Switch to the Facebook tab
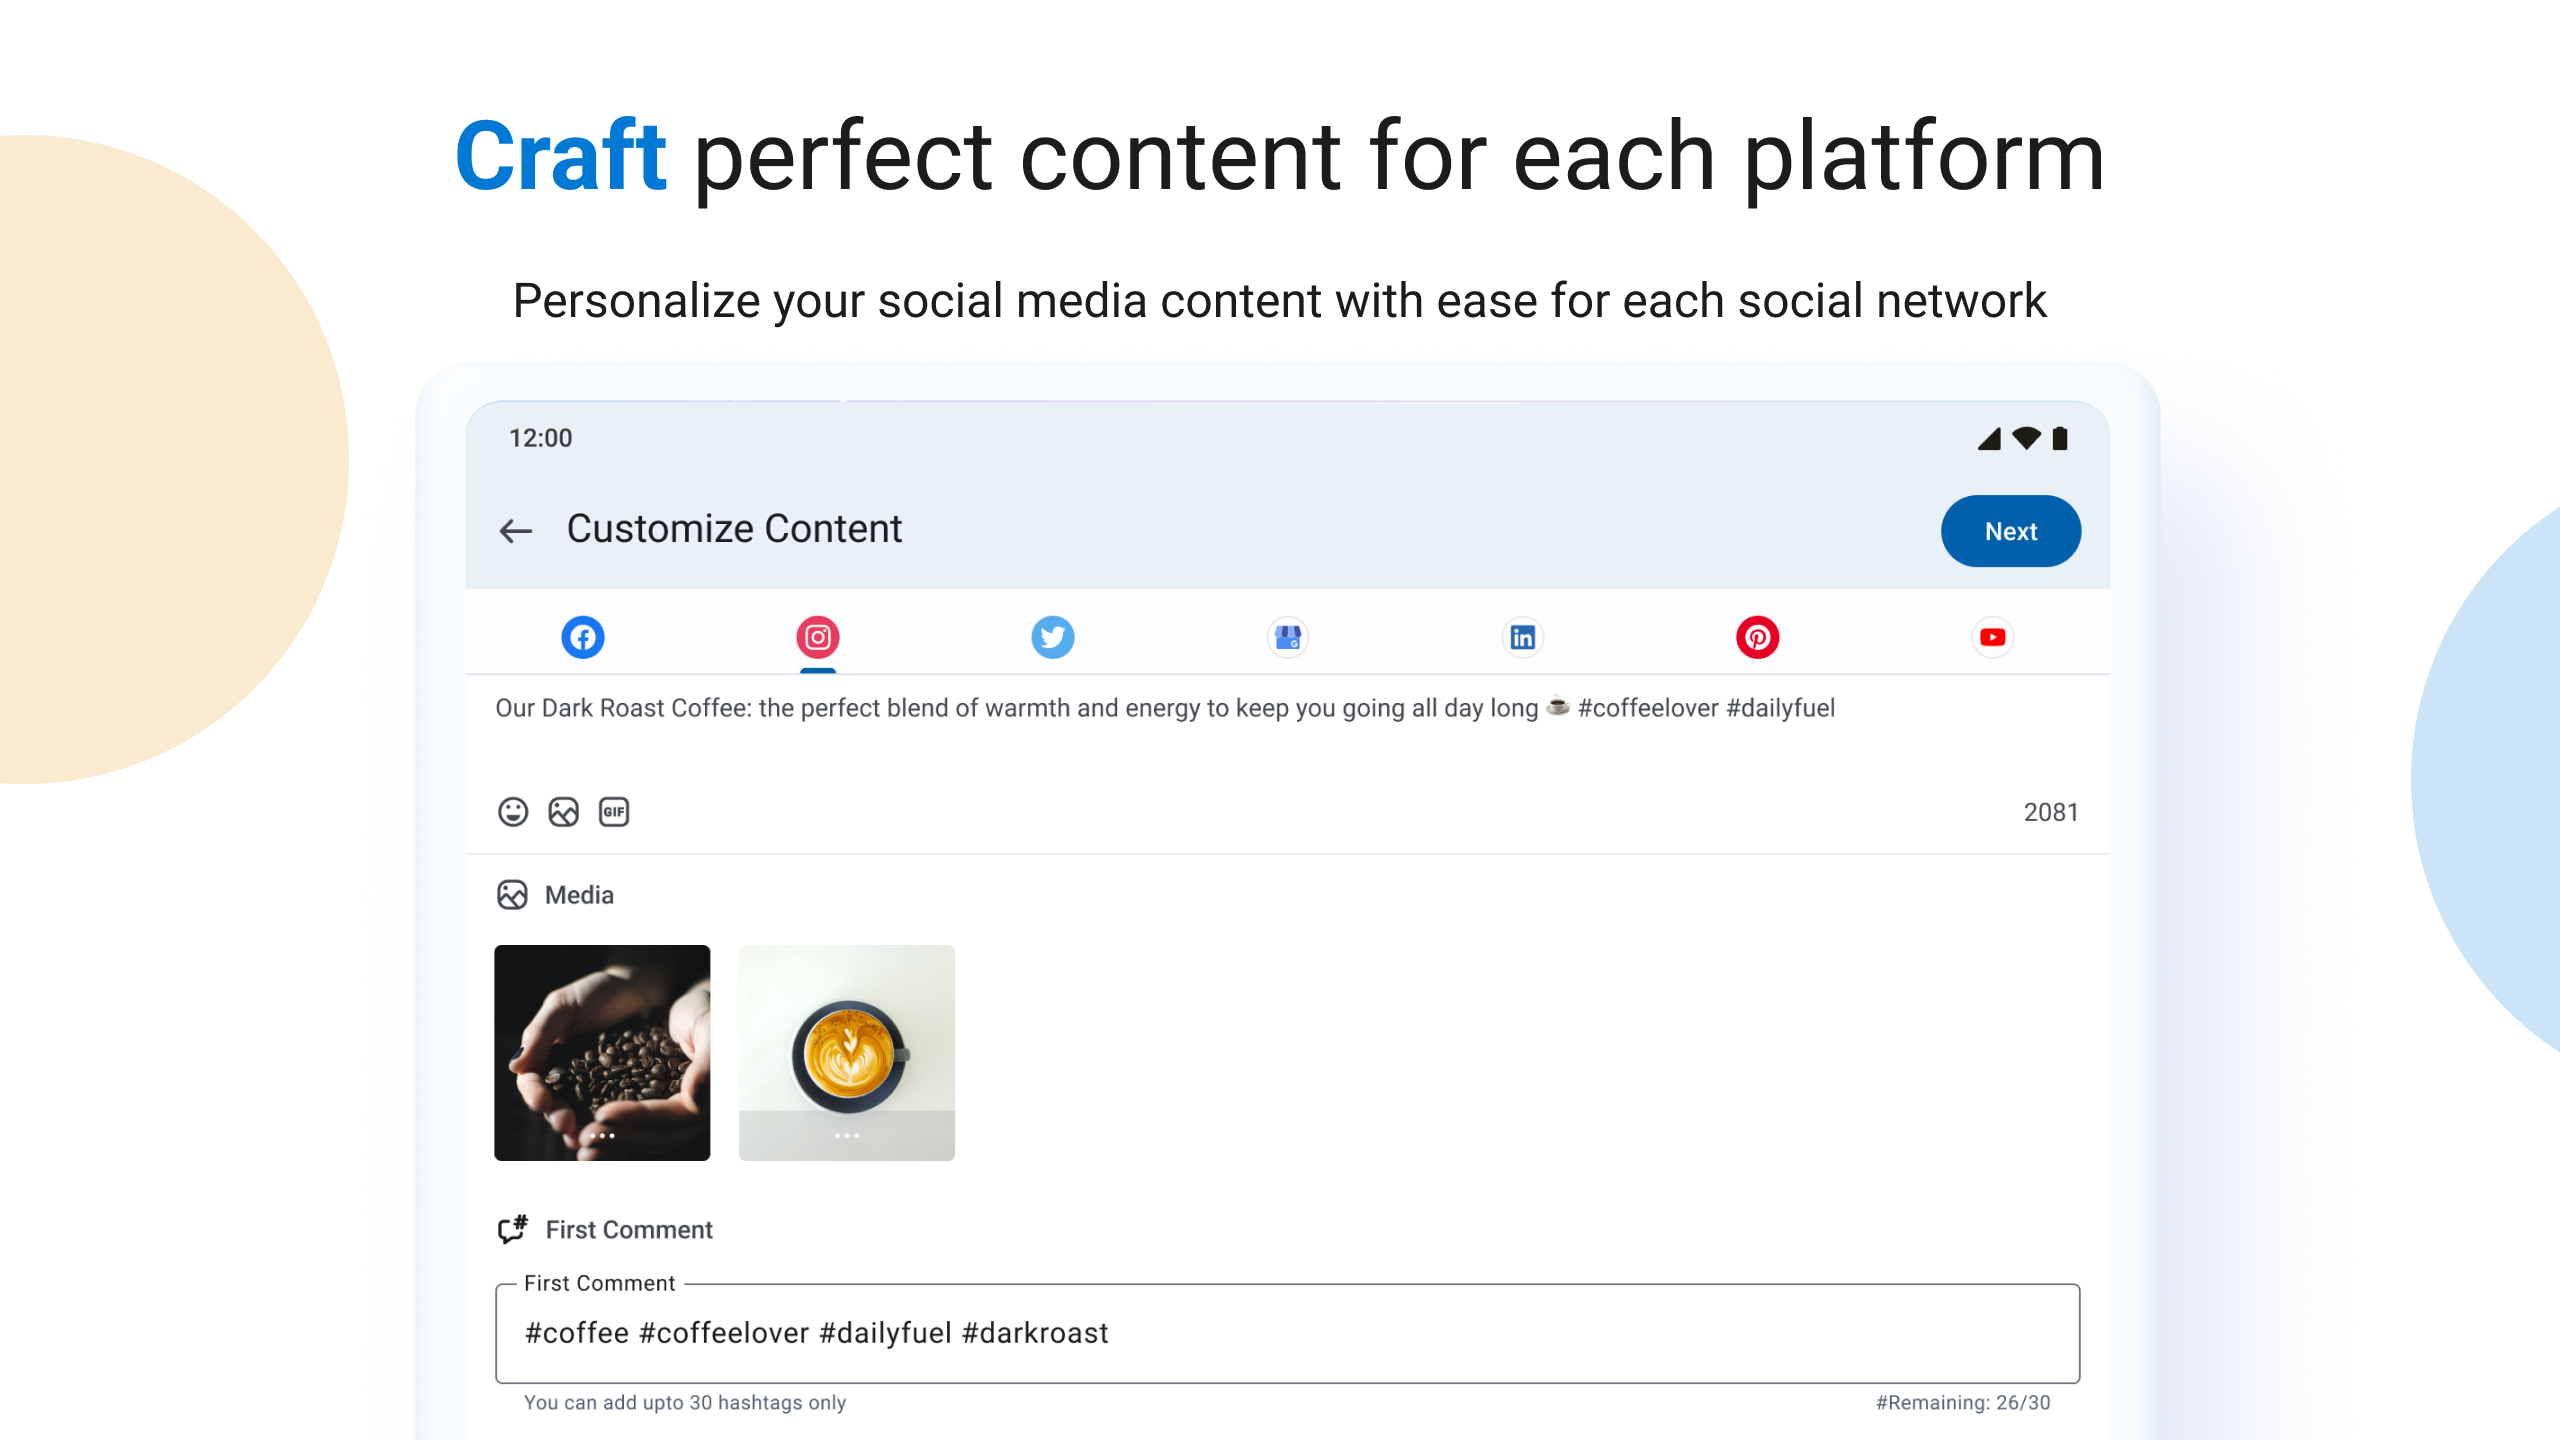2560x1440 pixels. [583, 637]
